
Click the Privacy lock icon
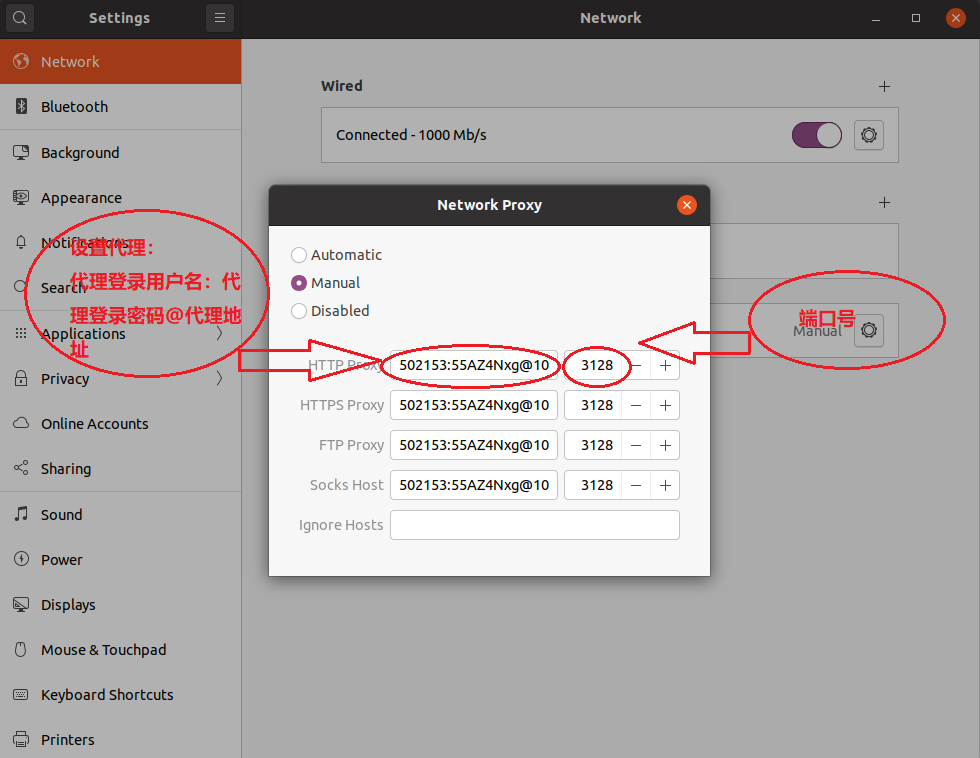(x=21, y=378)
